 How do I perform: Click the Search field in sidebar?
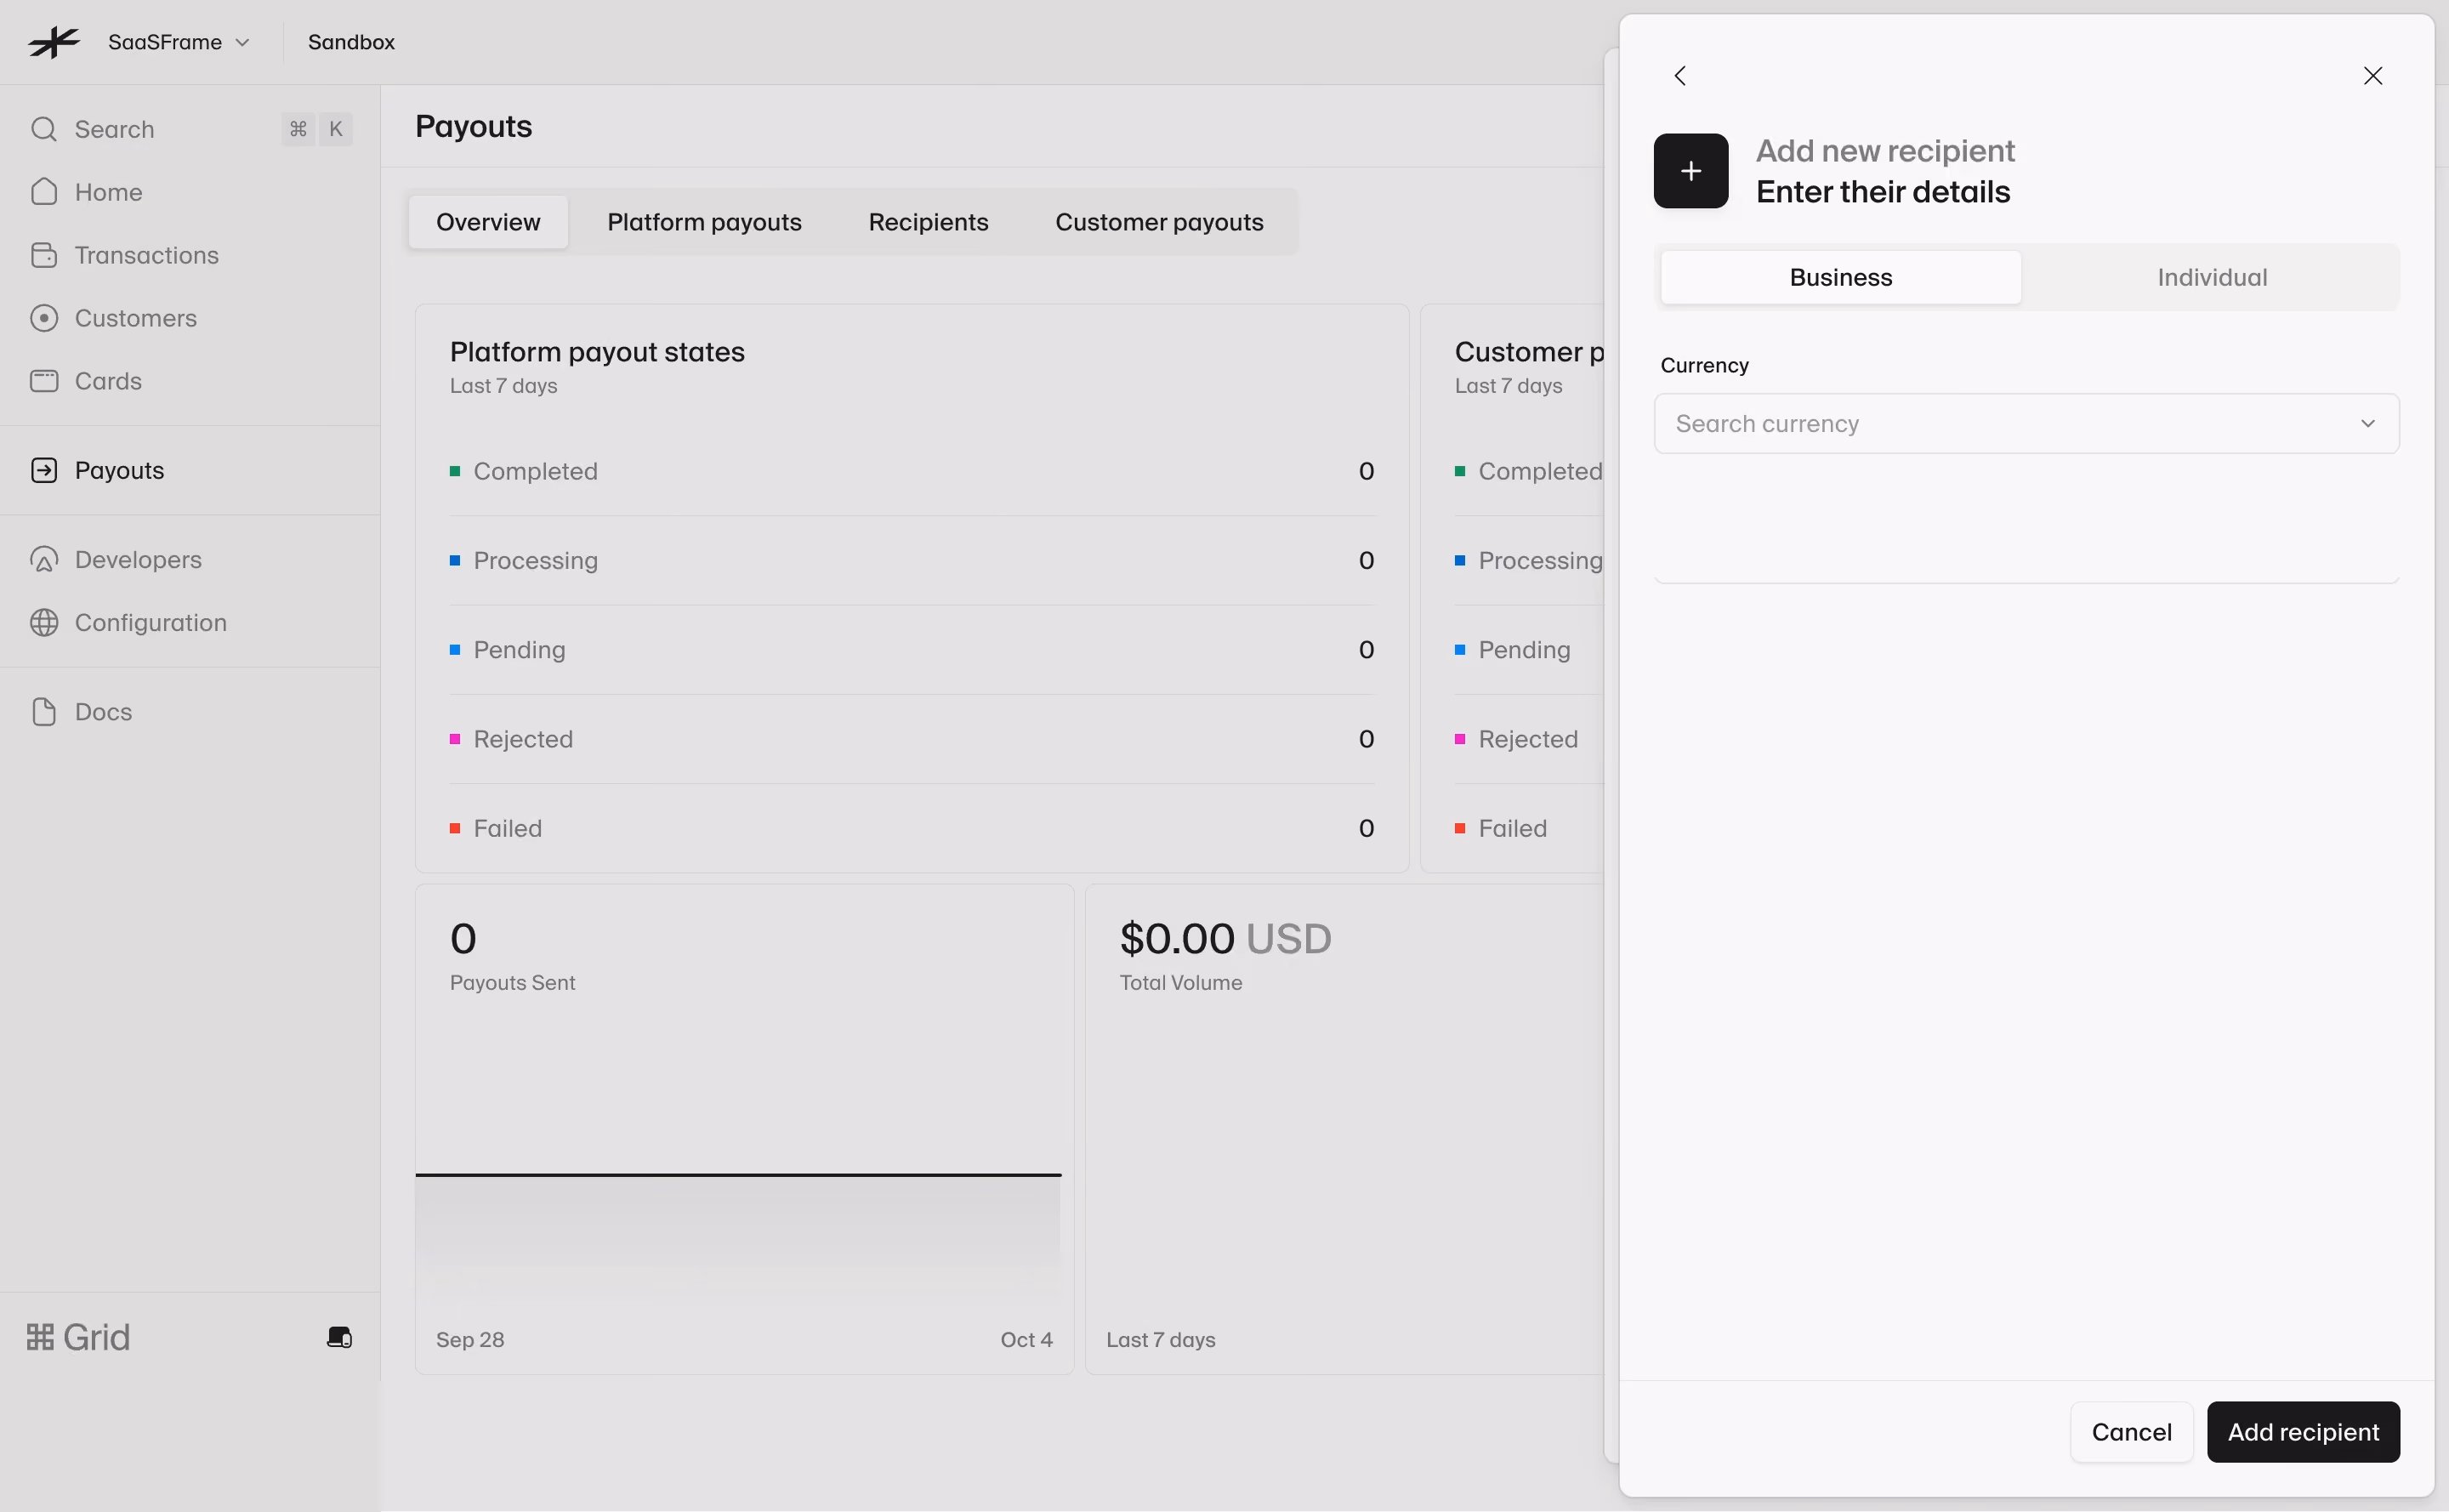coord(190,129)
